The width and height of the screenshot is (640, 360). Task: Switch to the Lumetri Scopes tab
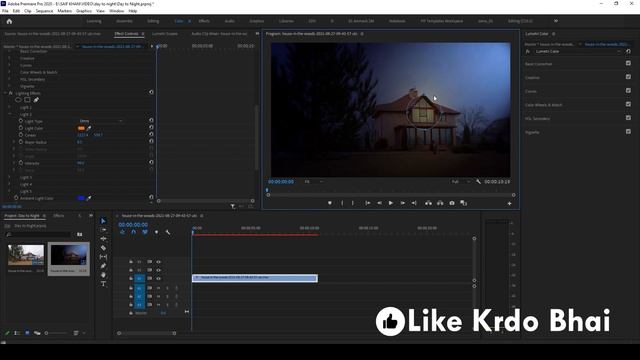tap(165, 33)
